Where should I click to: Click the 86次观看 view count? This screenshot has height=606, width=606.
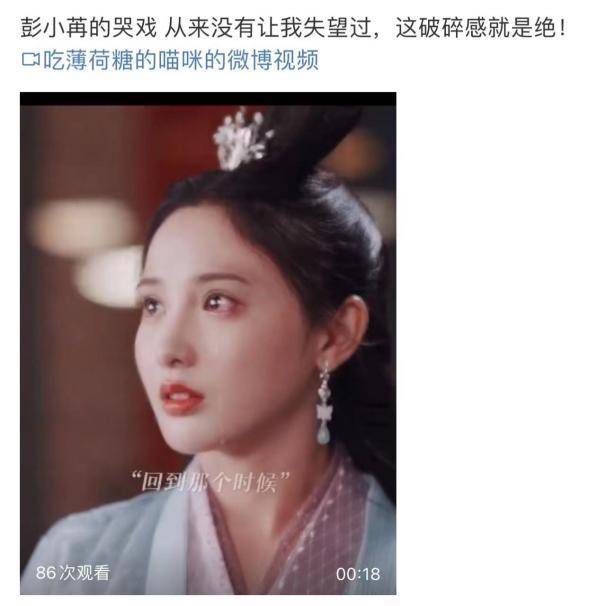click(x=73, y=573)
